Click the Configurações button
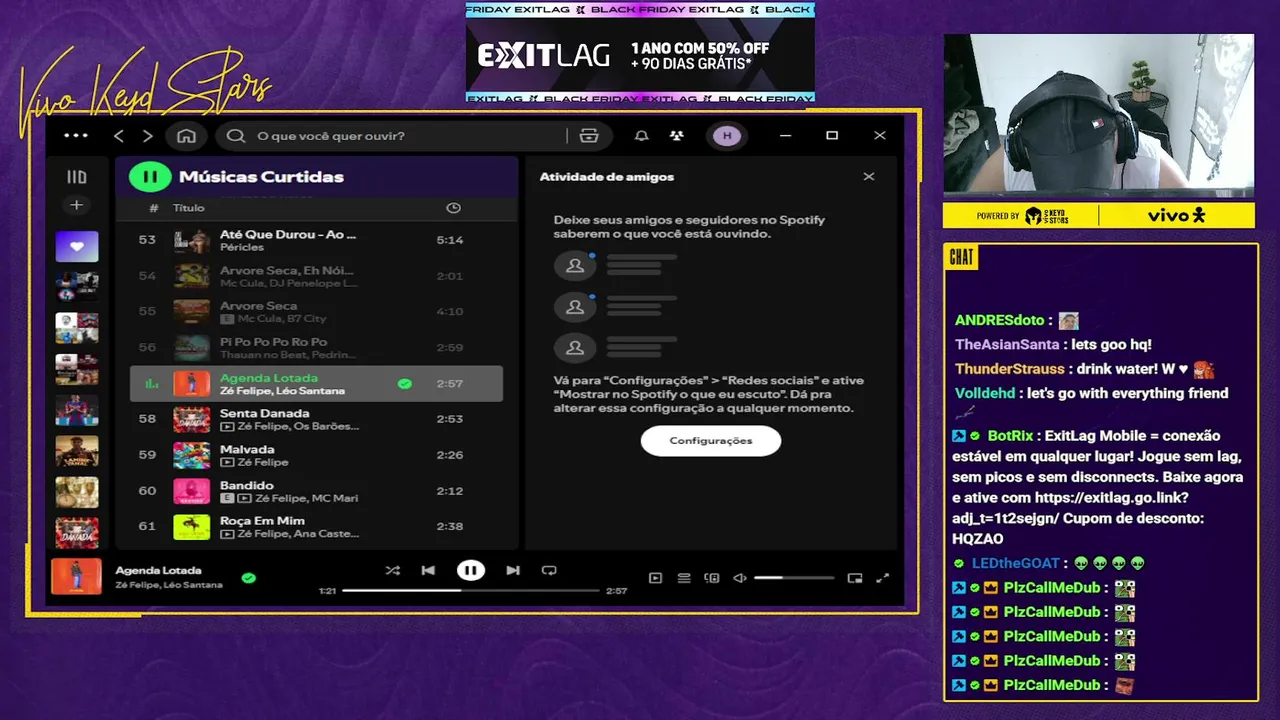Viewport: 1280px width, 720px height. point(711,440)
